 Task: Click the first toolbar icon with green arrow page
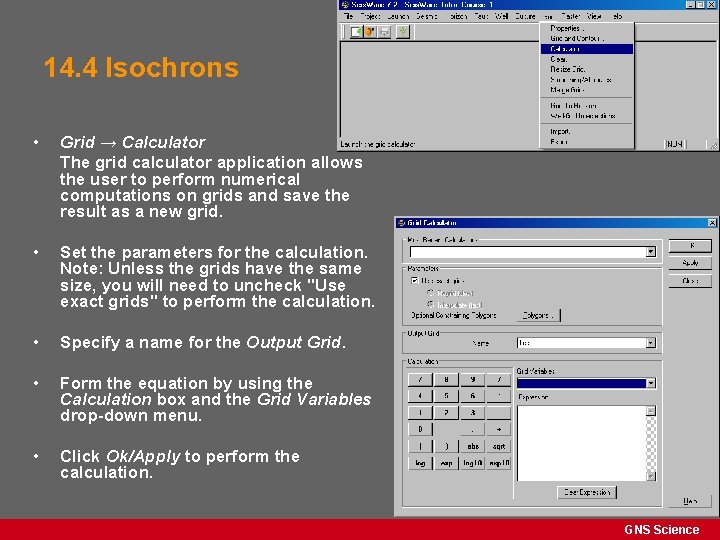tap(356, 32)
